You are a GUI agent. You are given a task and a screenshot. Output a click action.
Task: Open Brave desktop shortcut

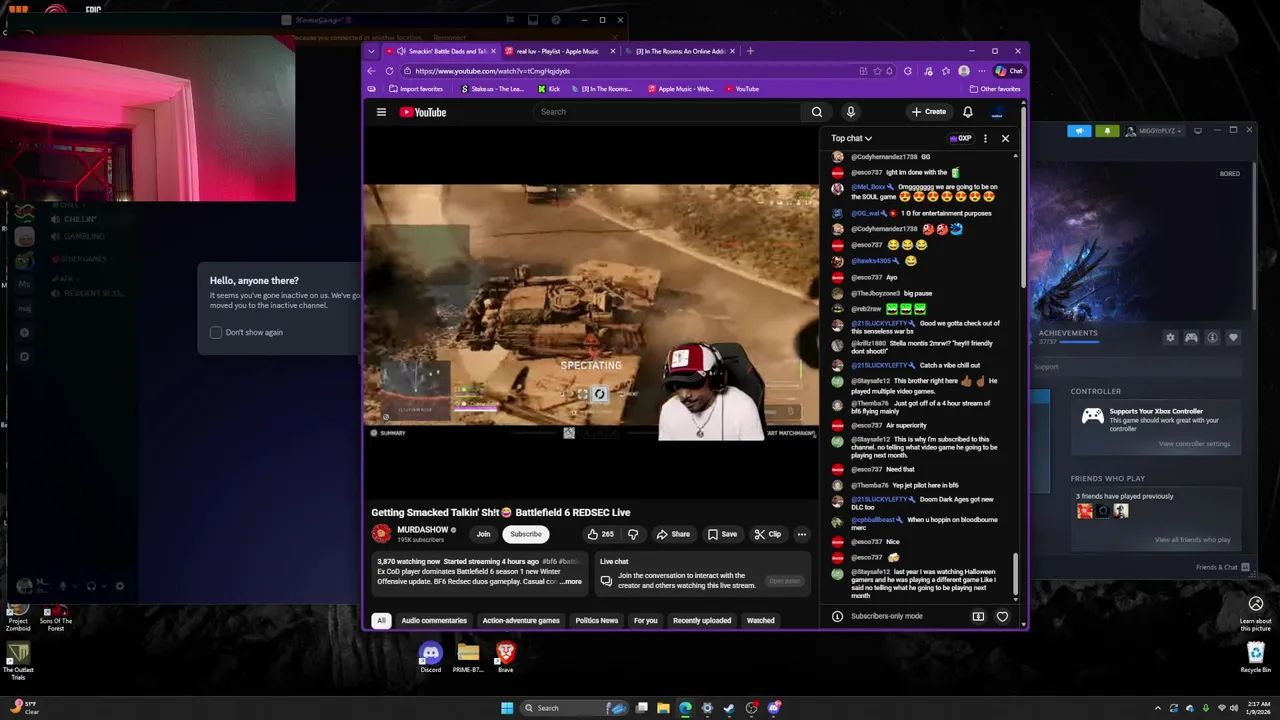[x=506, y=657]
